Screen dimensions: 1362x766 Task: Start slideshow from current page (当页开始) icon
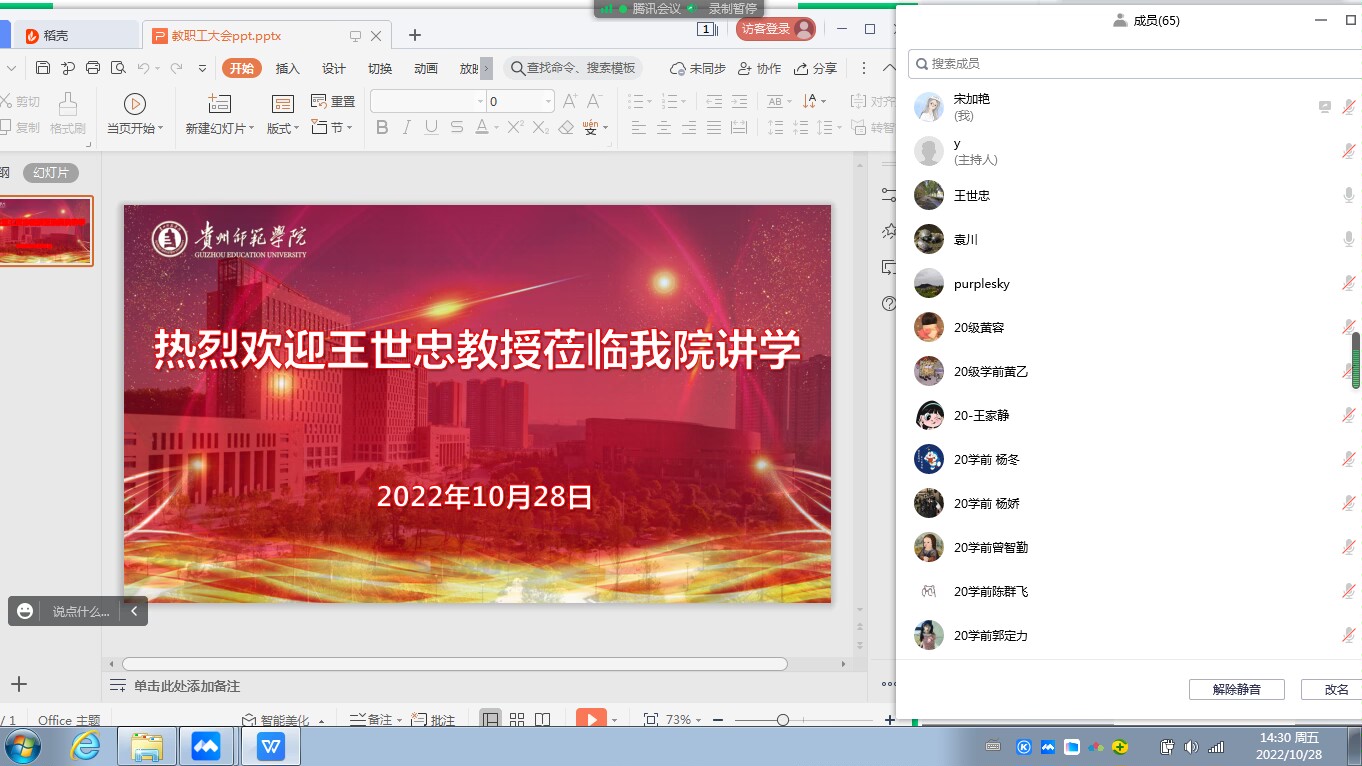134,104
